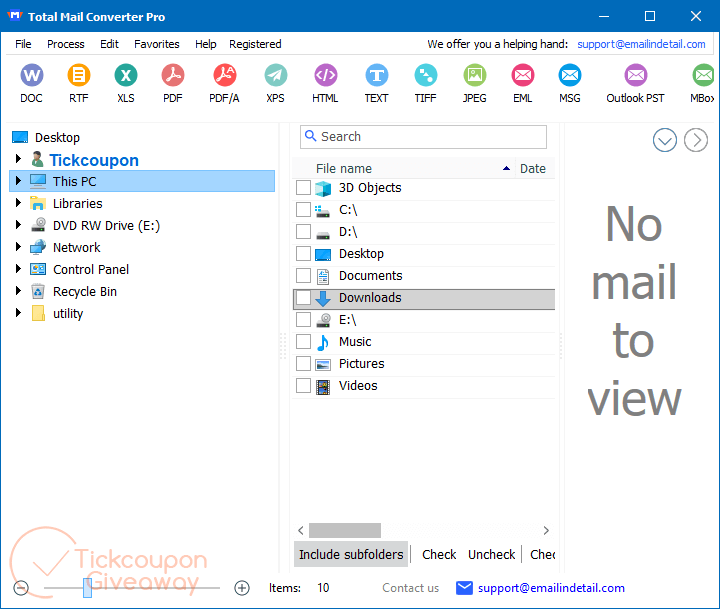The width and height of the screenshot is (720, 609).
Task: Click the 3D Objects cube icon
Action: tap(323, 188)
